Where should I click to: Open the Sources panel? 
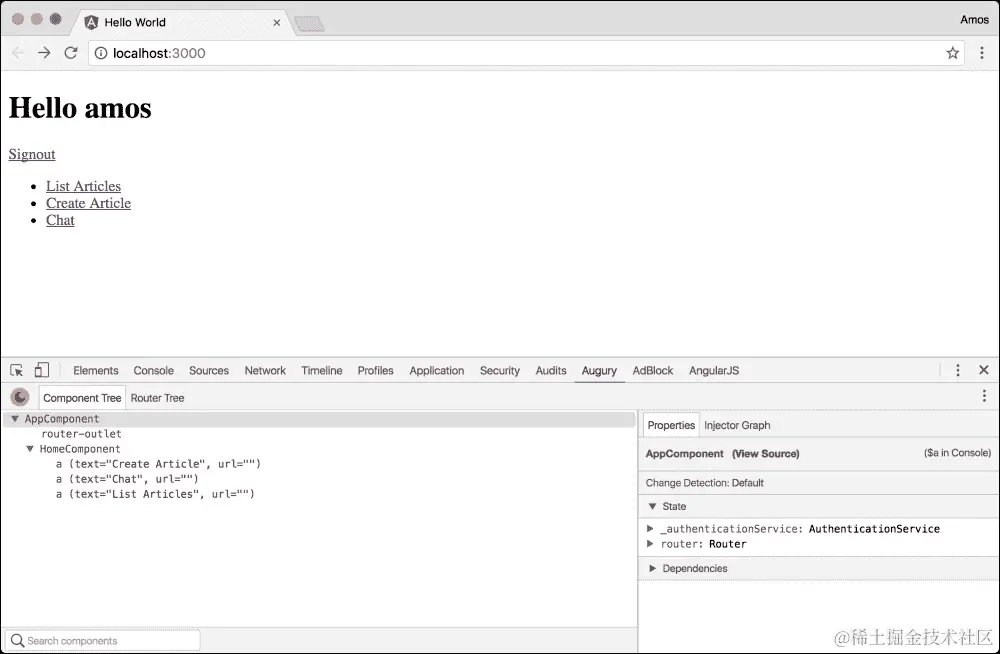click(209, 371)
